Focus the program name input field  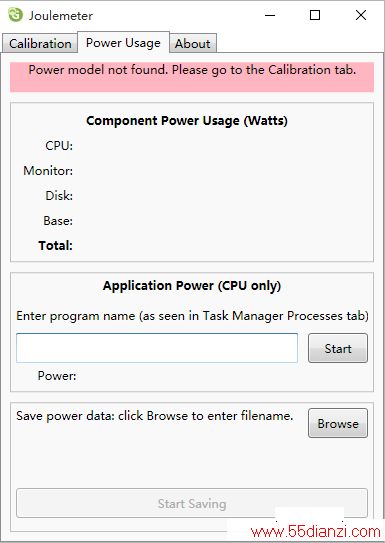click(157, 348)
